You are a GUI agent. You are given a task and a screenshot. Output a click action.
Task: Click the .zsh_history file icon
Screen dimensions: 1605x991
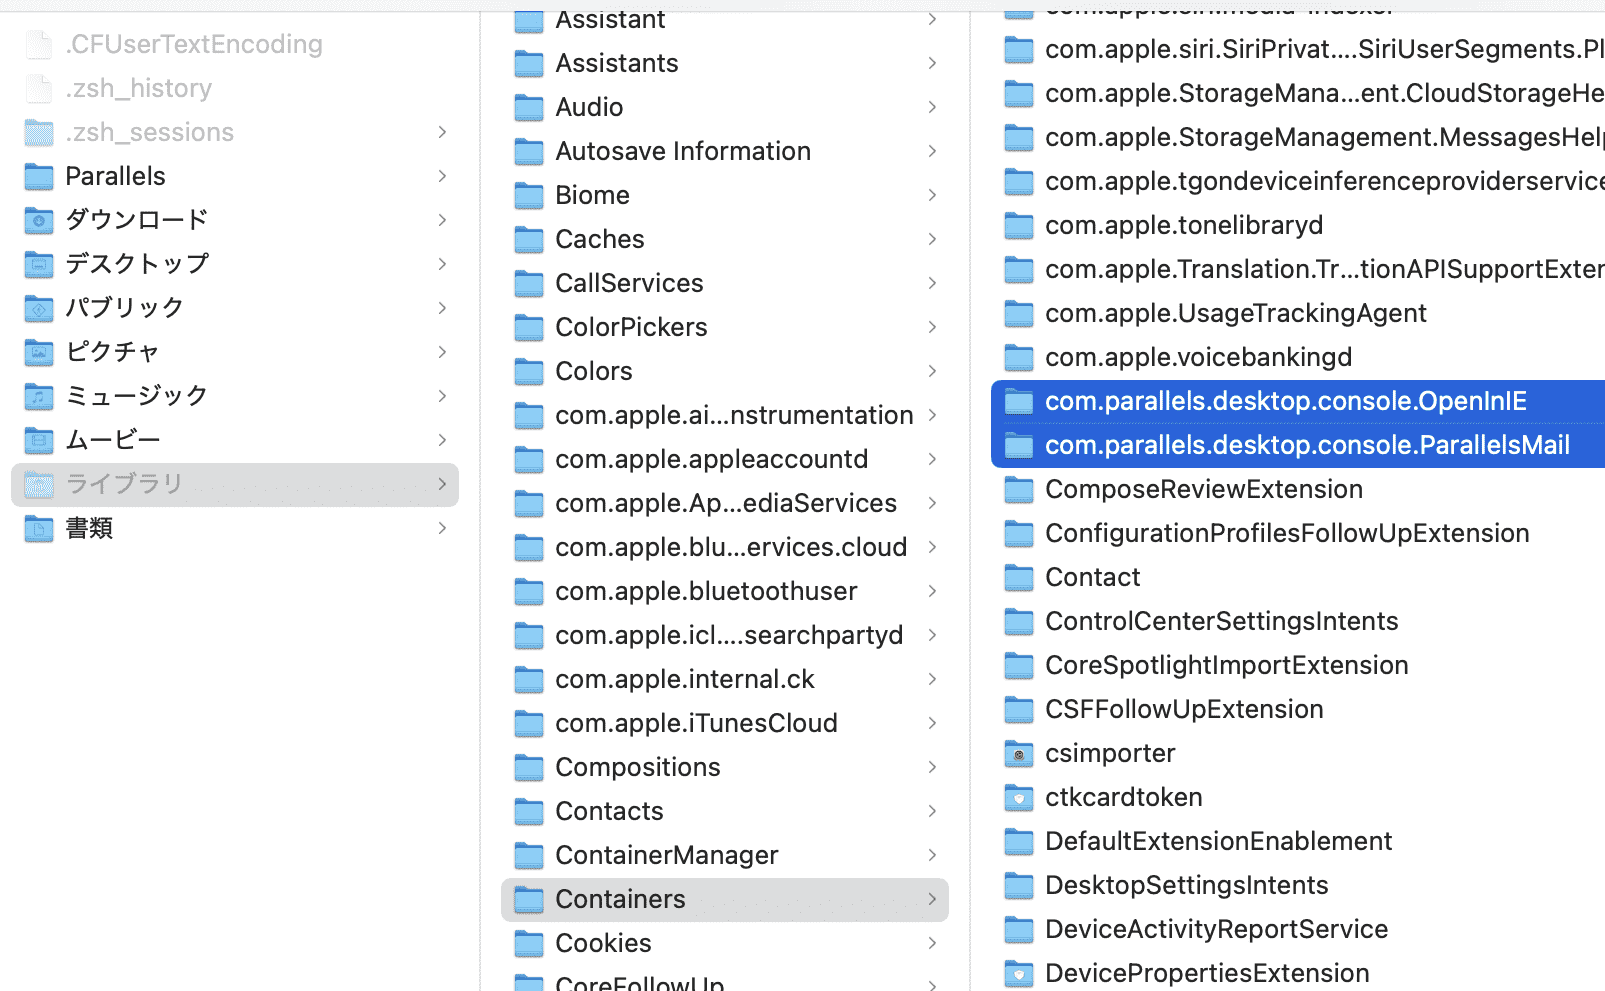click(38, 88)
